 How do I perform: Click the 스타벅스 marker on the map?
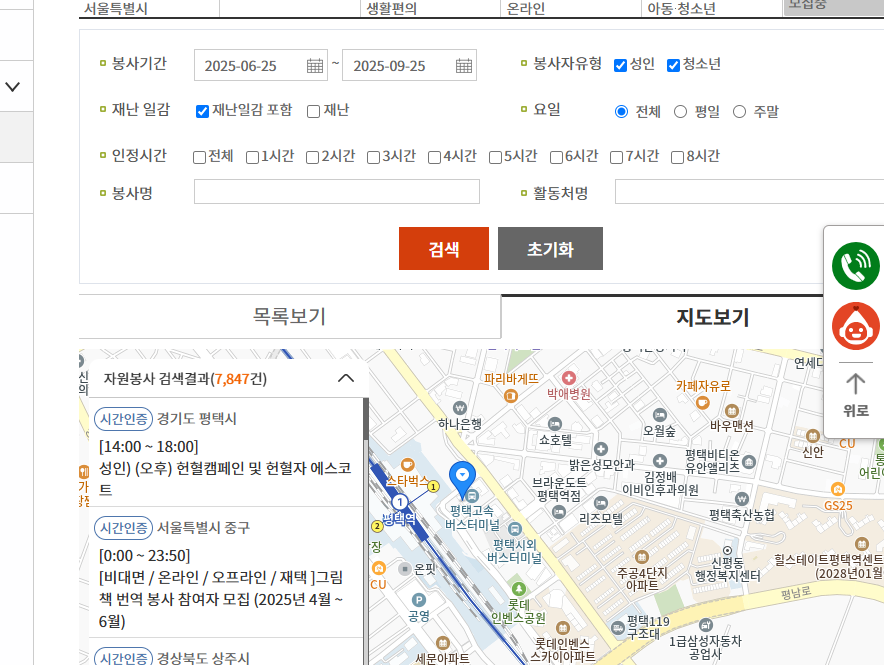tap(408, 465)
